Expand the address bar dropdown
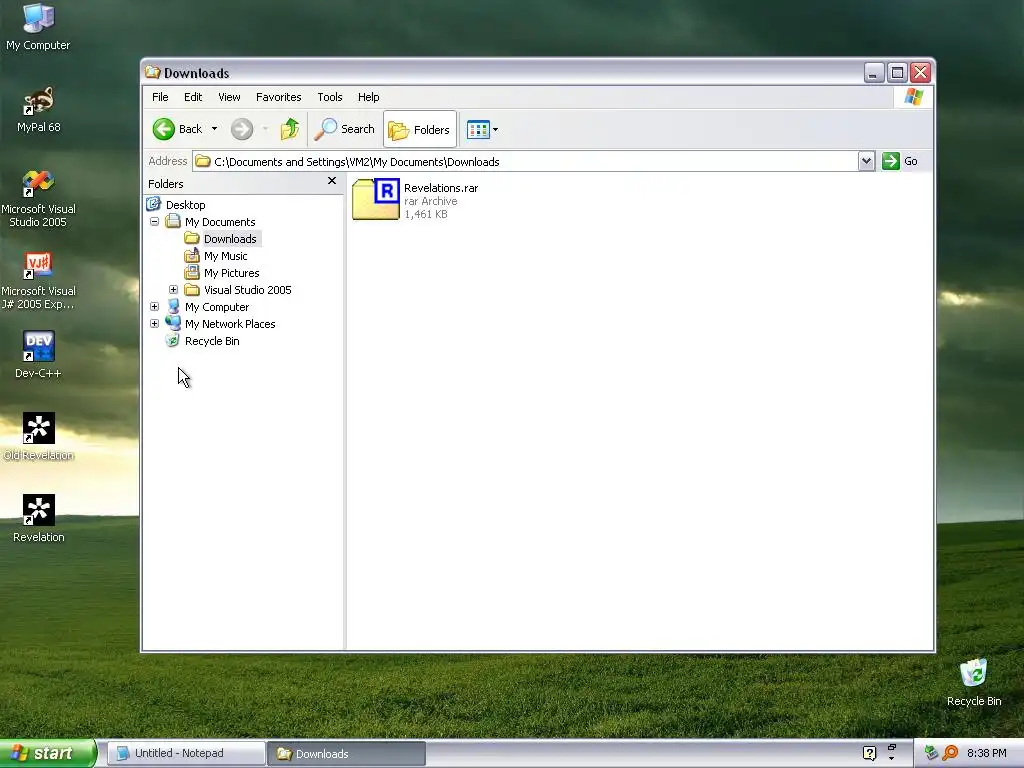Screen dimensions: 1024x768 (x=866, y=161)
